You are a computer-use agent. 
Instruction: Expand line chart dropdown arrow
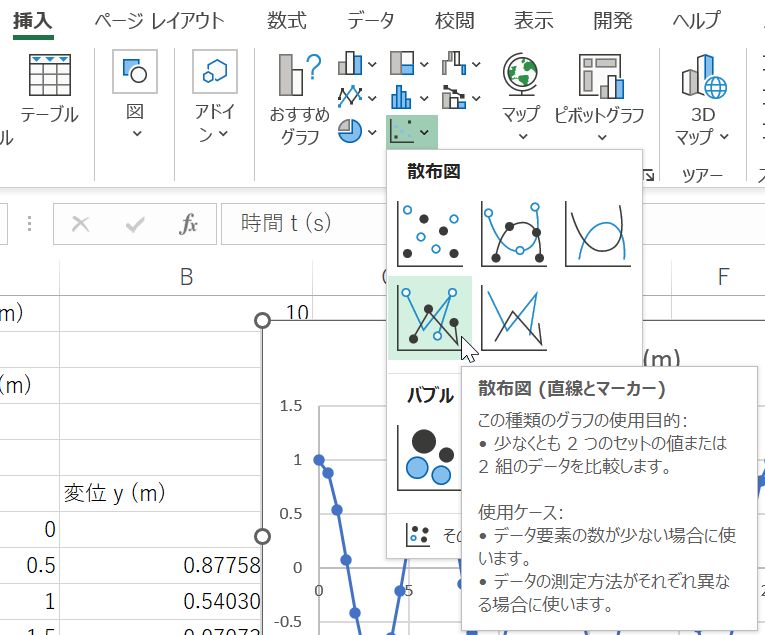[372, 98]
